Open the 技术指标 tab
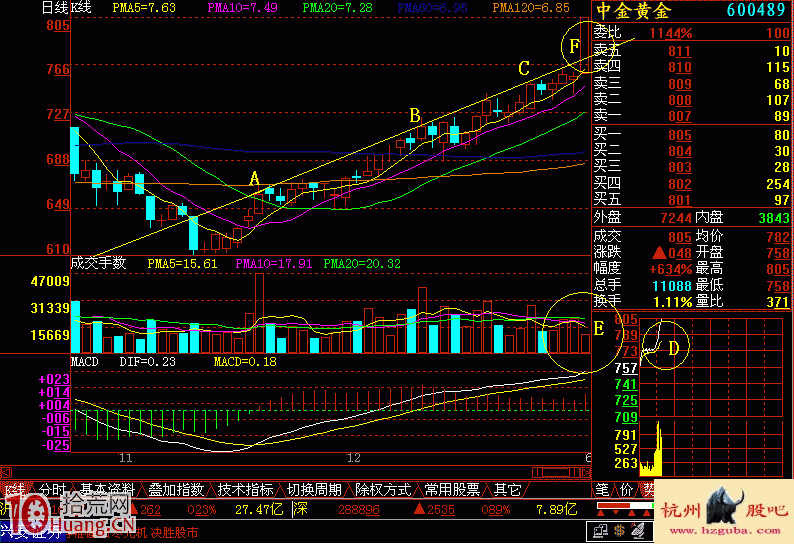Viewport: 794px width, 544px height. coord(245,489)
